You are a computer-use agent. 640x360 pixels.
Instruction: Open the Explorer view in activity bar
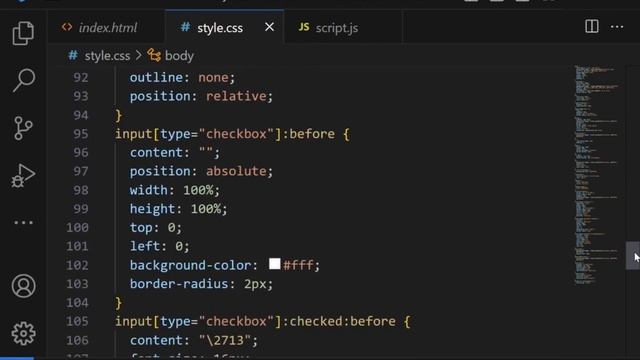pyautogui.click(x=23, y=33)
